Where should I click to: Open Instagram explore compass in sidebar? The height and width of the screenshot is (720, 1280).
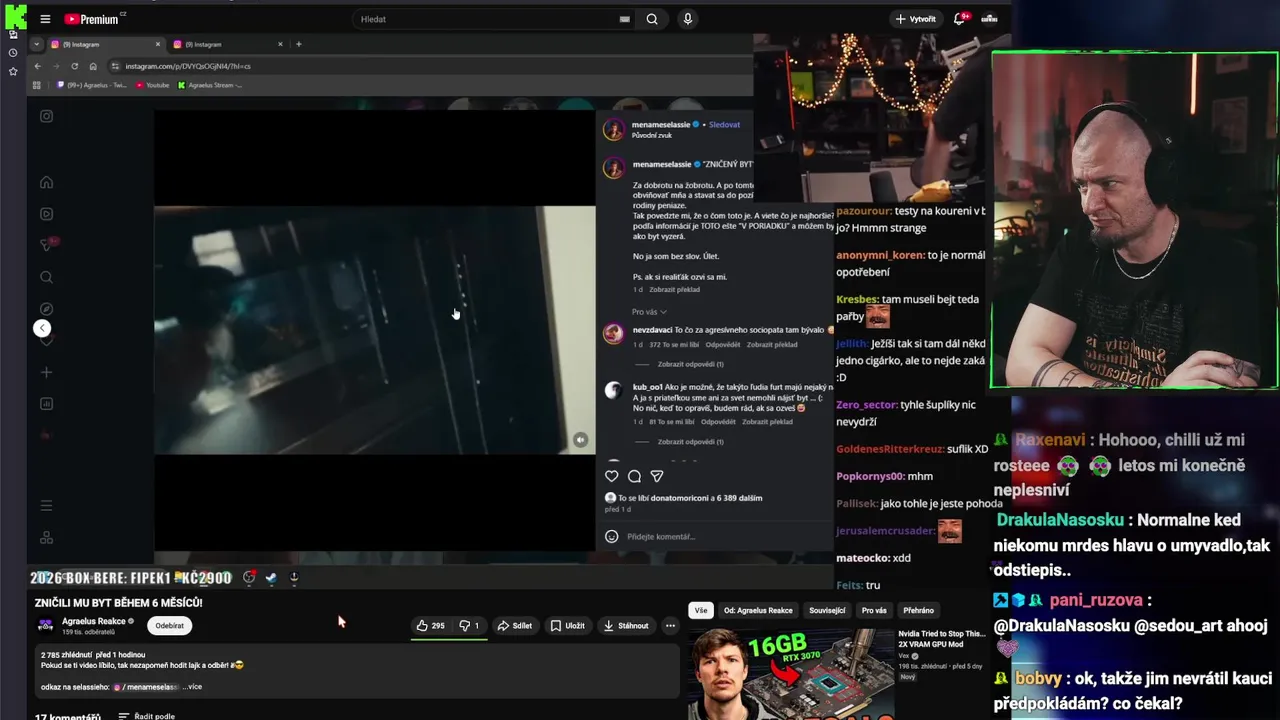46,309
